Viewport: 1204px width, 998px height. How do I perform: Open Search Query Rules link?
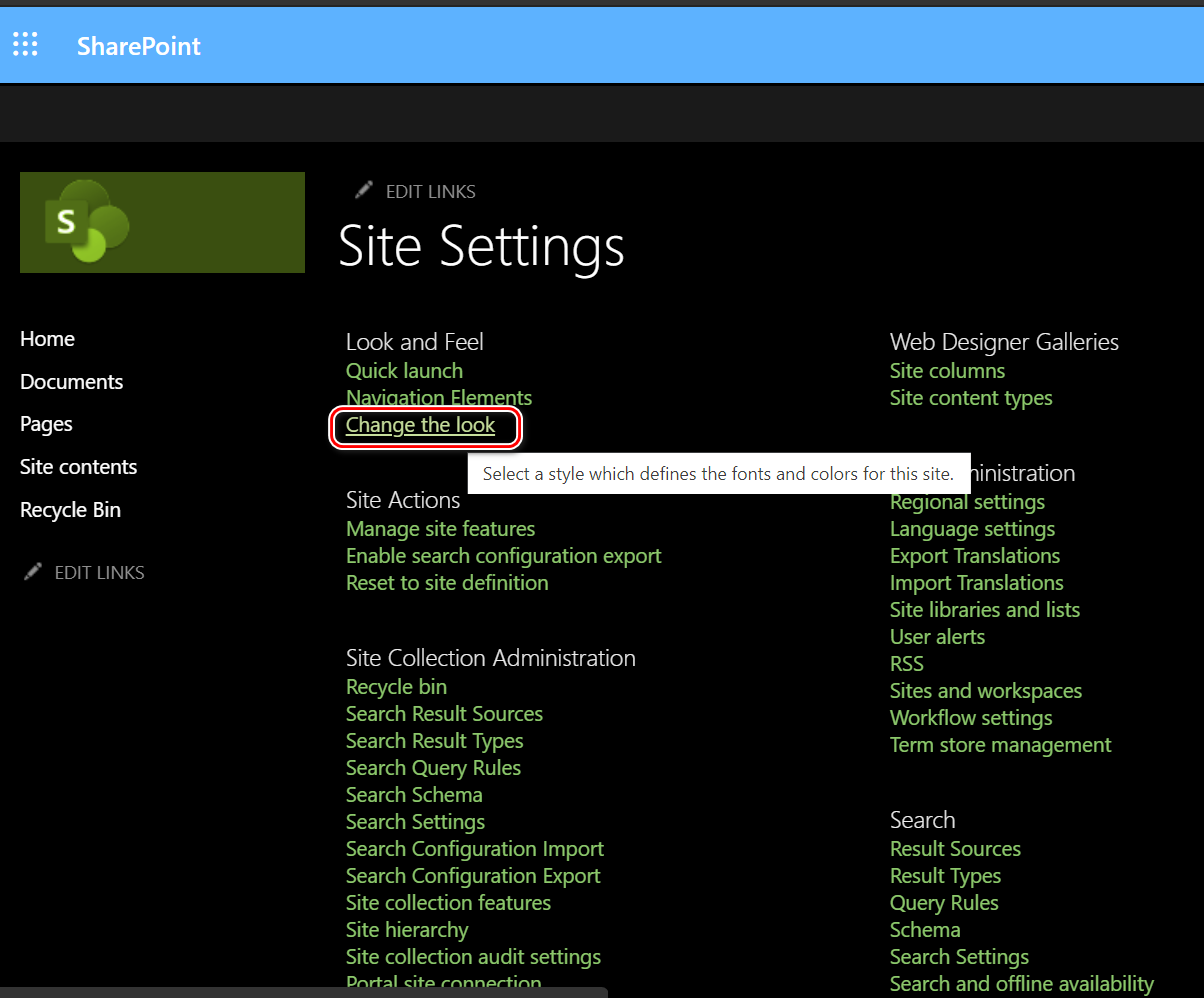tap(433, 768)
